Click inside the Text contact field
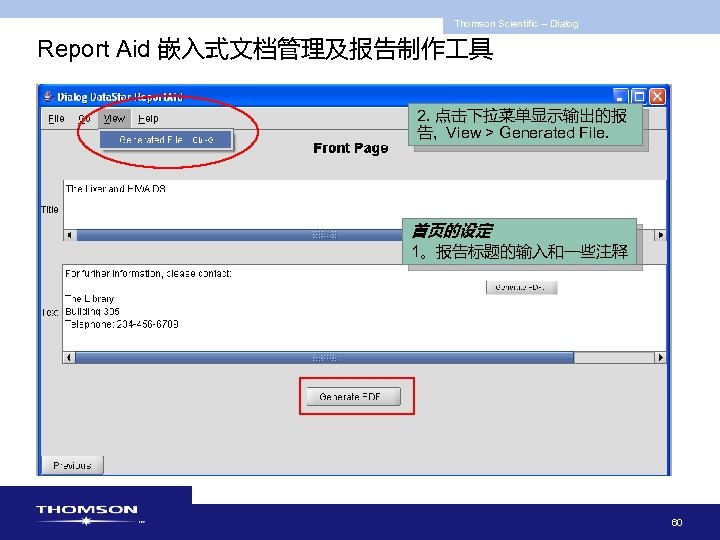 (364, 308)
